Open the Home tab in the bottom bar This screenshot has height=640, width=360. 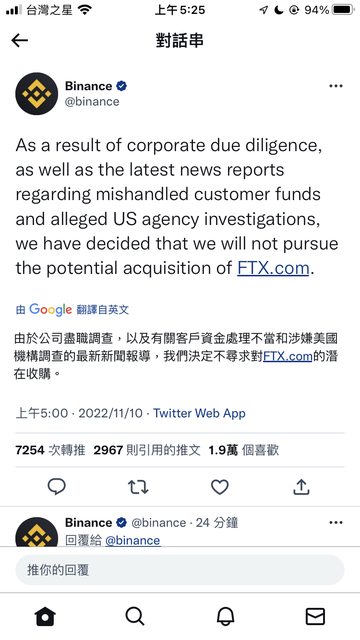[45, 616]
